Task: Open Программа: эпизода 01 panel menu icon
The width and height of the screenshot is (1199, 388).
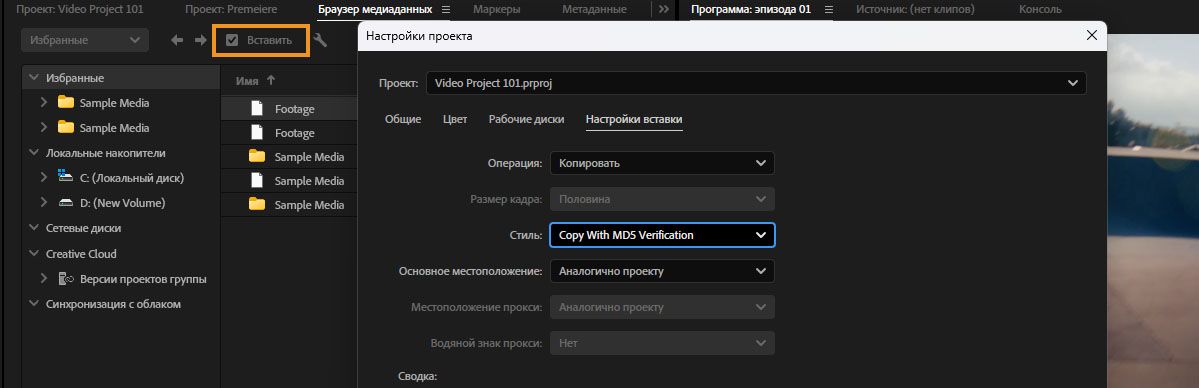Action: click(x=828, y=10)
